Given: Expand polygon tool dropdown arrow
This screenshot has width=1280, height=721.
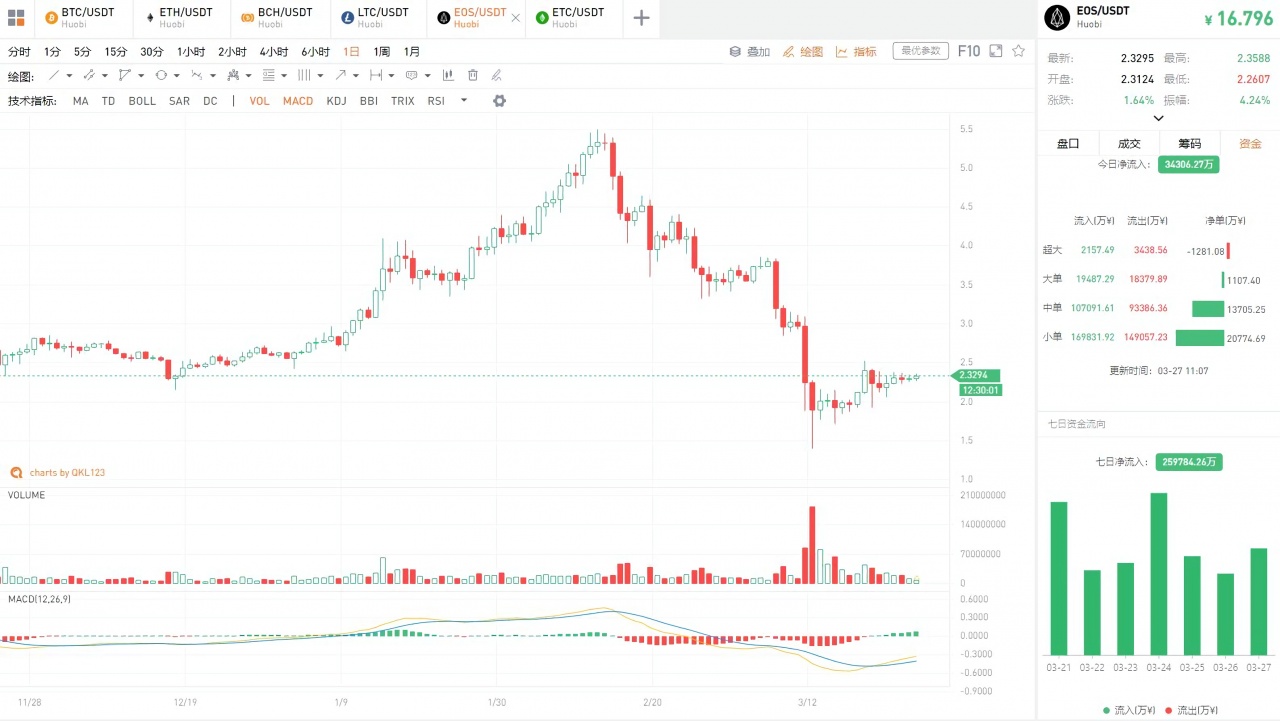Looking at the screenshot, I should [x=141, y=76].
